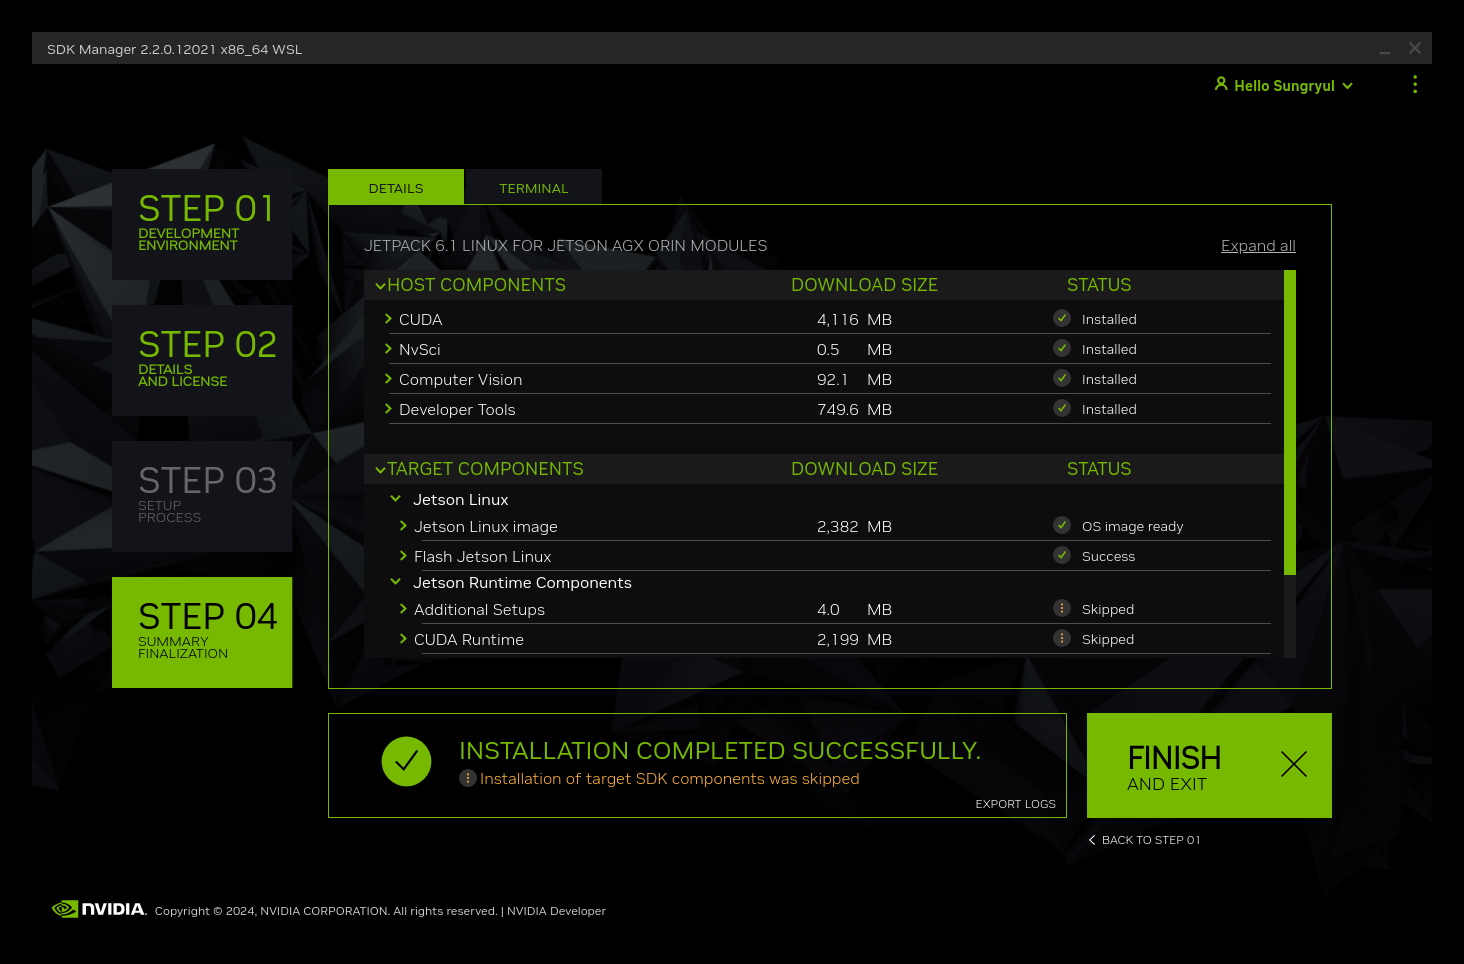Expand the CUDA host component row

point(388,319)
